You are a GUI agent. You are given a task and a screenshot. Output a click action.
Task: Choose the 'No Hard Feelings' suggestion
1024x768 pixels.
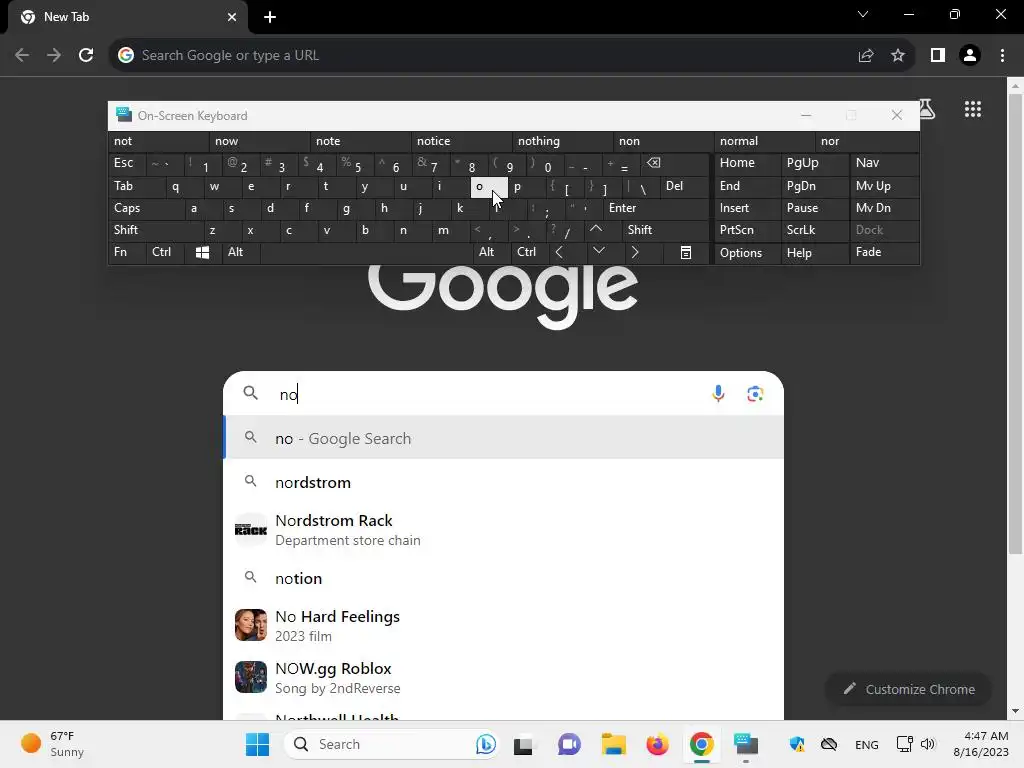[x=503, y=625]
